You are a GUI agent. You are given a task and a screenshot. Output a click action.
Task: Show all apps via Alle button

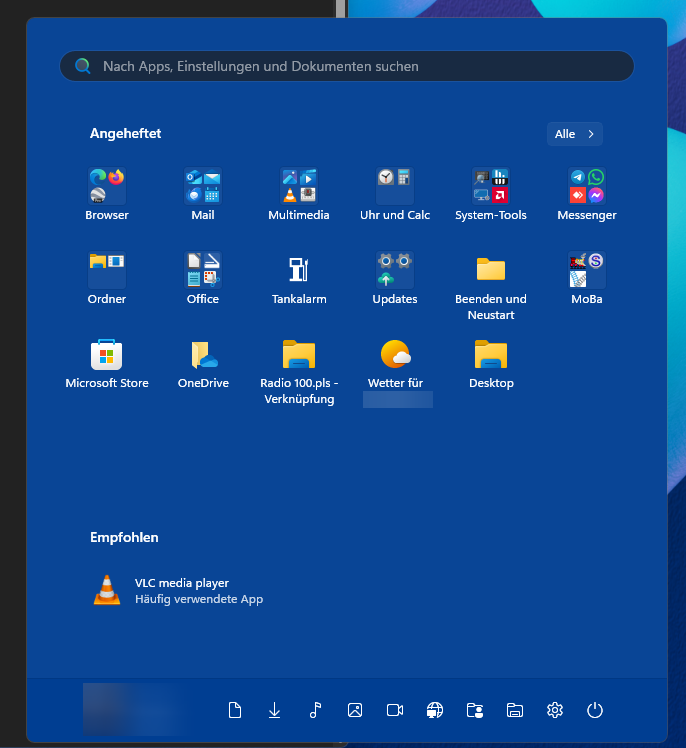[575, 134]
